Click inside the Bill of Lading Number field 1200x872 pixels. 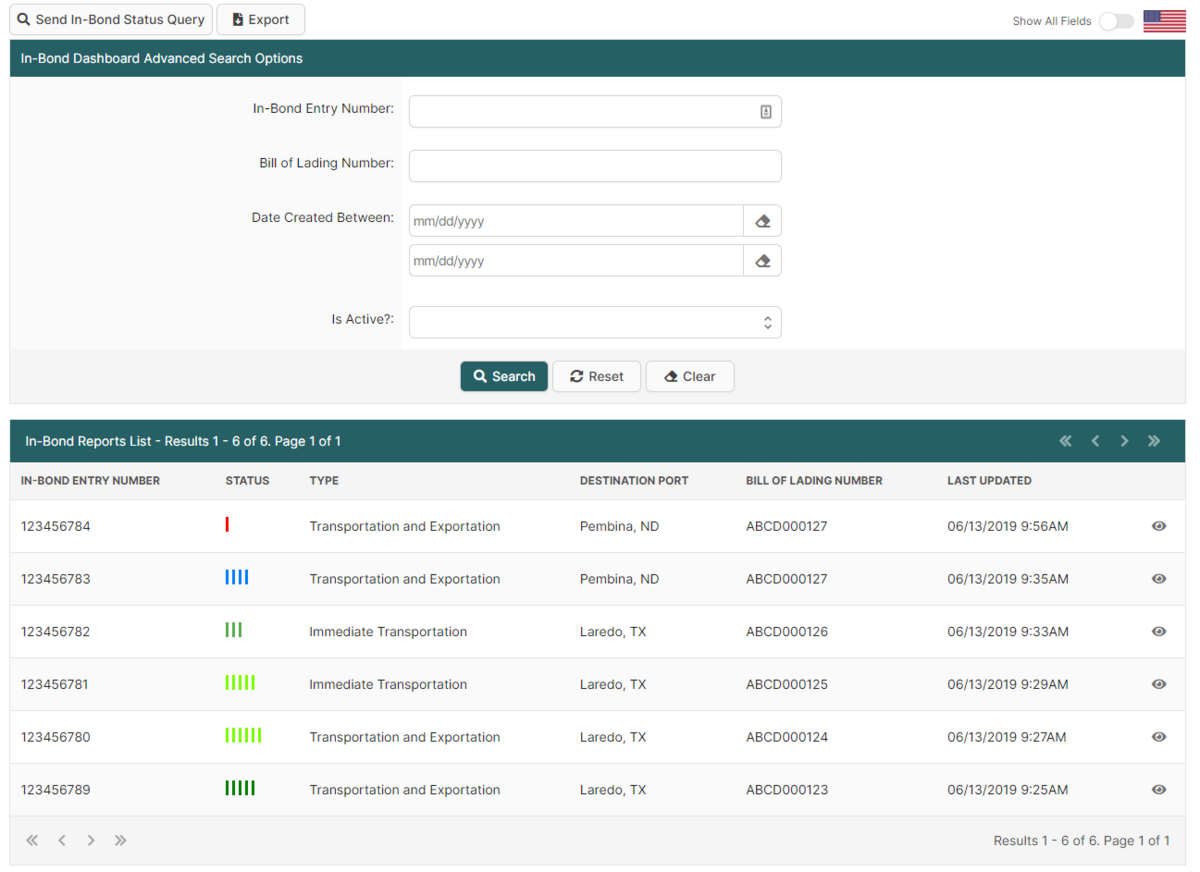click(x=594, y=165)
